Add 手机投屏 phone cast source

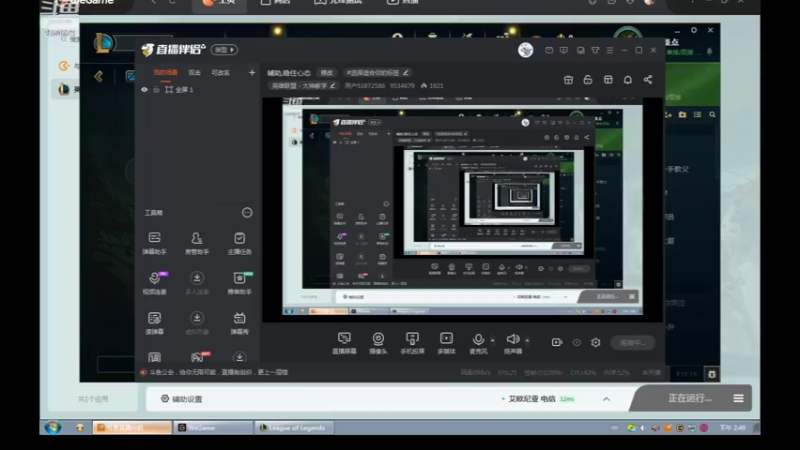[x=412, y=343]
